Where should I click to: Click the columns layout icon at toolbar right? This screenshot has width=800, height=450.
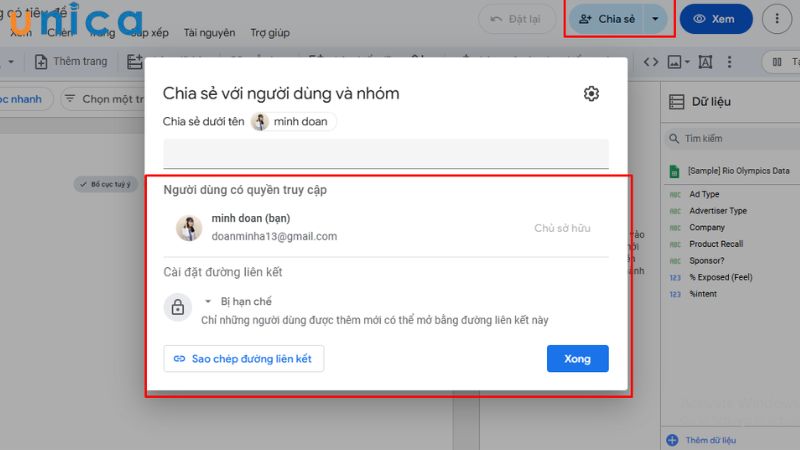point(777,62)
